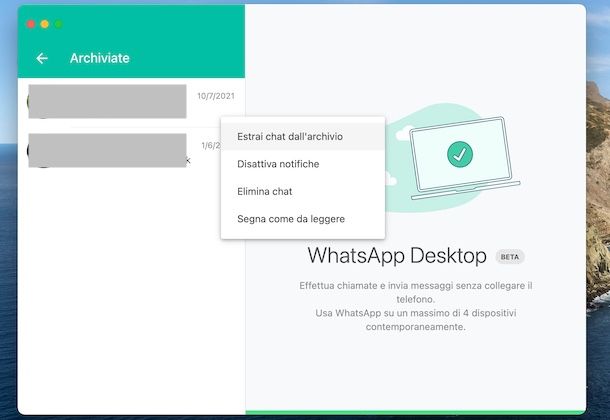Select 'Estrai chat dall'archivio' menu entry
The height and width of the screenshot is (420, 610).
pyautogui.click(x=303, y=136)
